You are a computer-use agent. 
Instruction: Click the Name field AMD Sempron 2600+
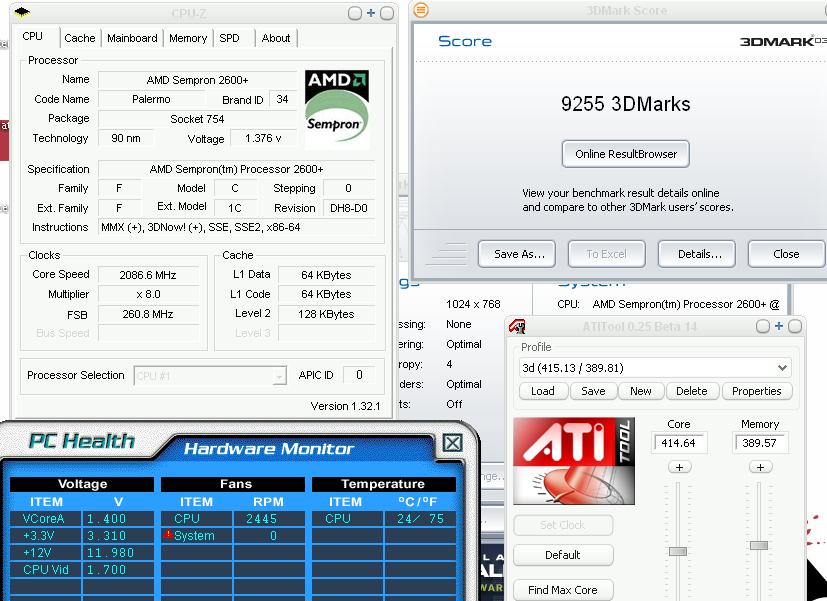pyautogui.click(x=198, y=80)
